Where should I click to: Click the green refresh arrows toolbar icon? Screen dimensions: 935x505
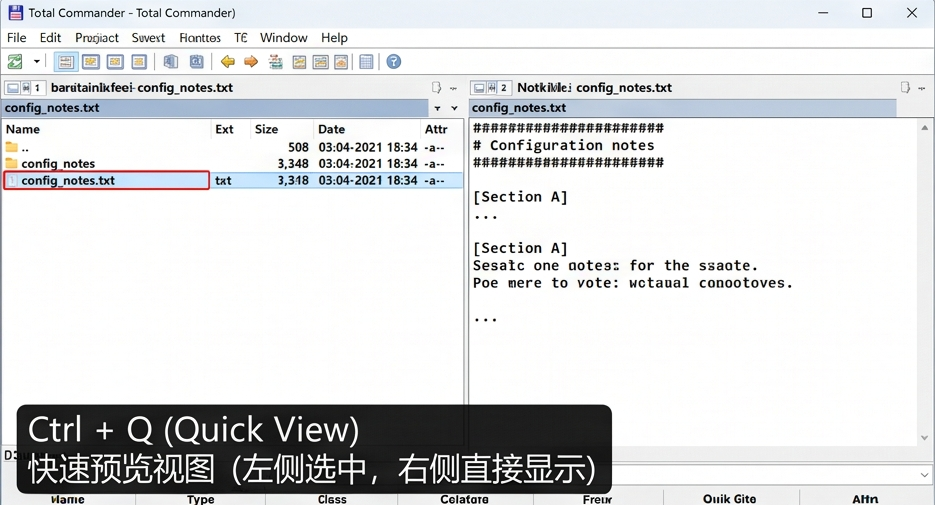coord(15,61)
